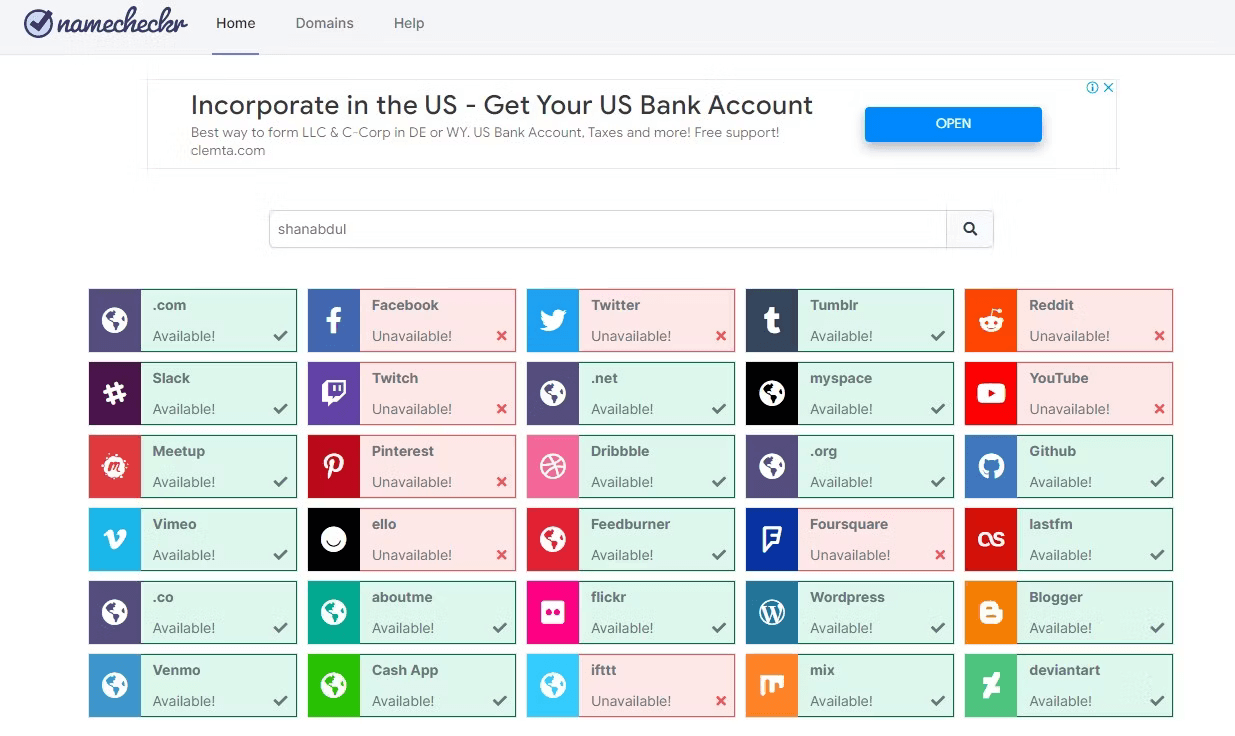The height and width of the screenshot is (736, 1235).
Task: Click the ifttt icon
Action: pos(553,686)
